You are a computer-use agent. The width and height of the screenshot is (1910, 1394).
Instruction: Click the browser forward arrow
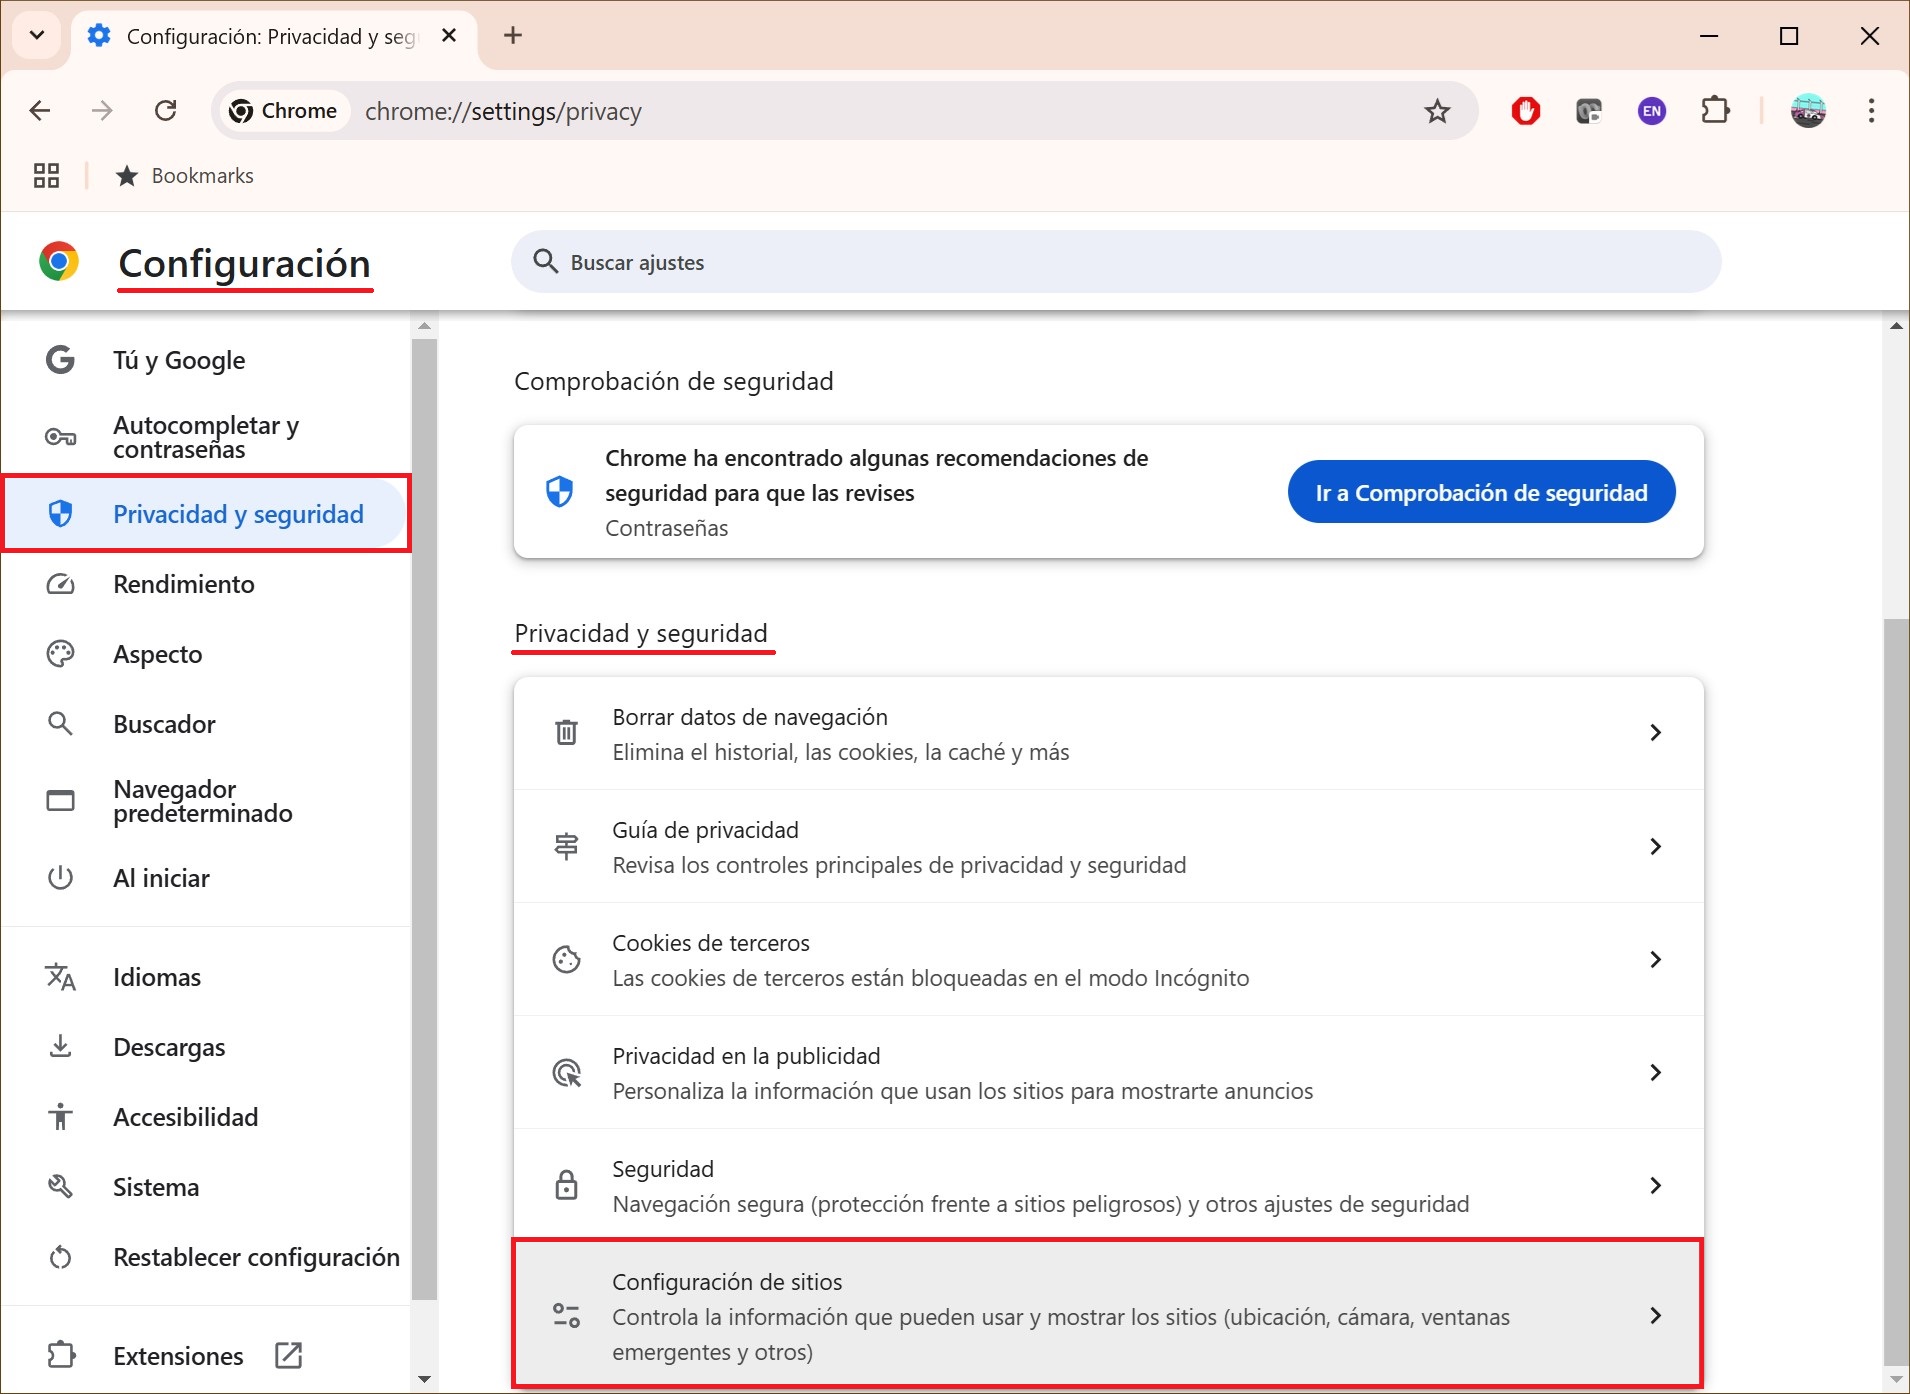pyautogui.click(x=102, y=110)
